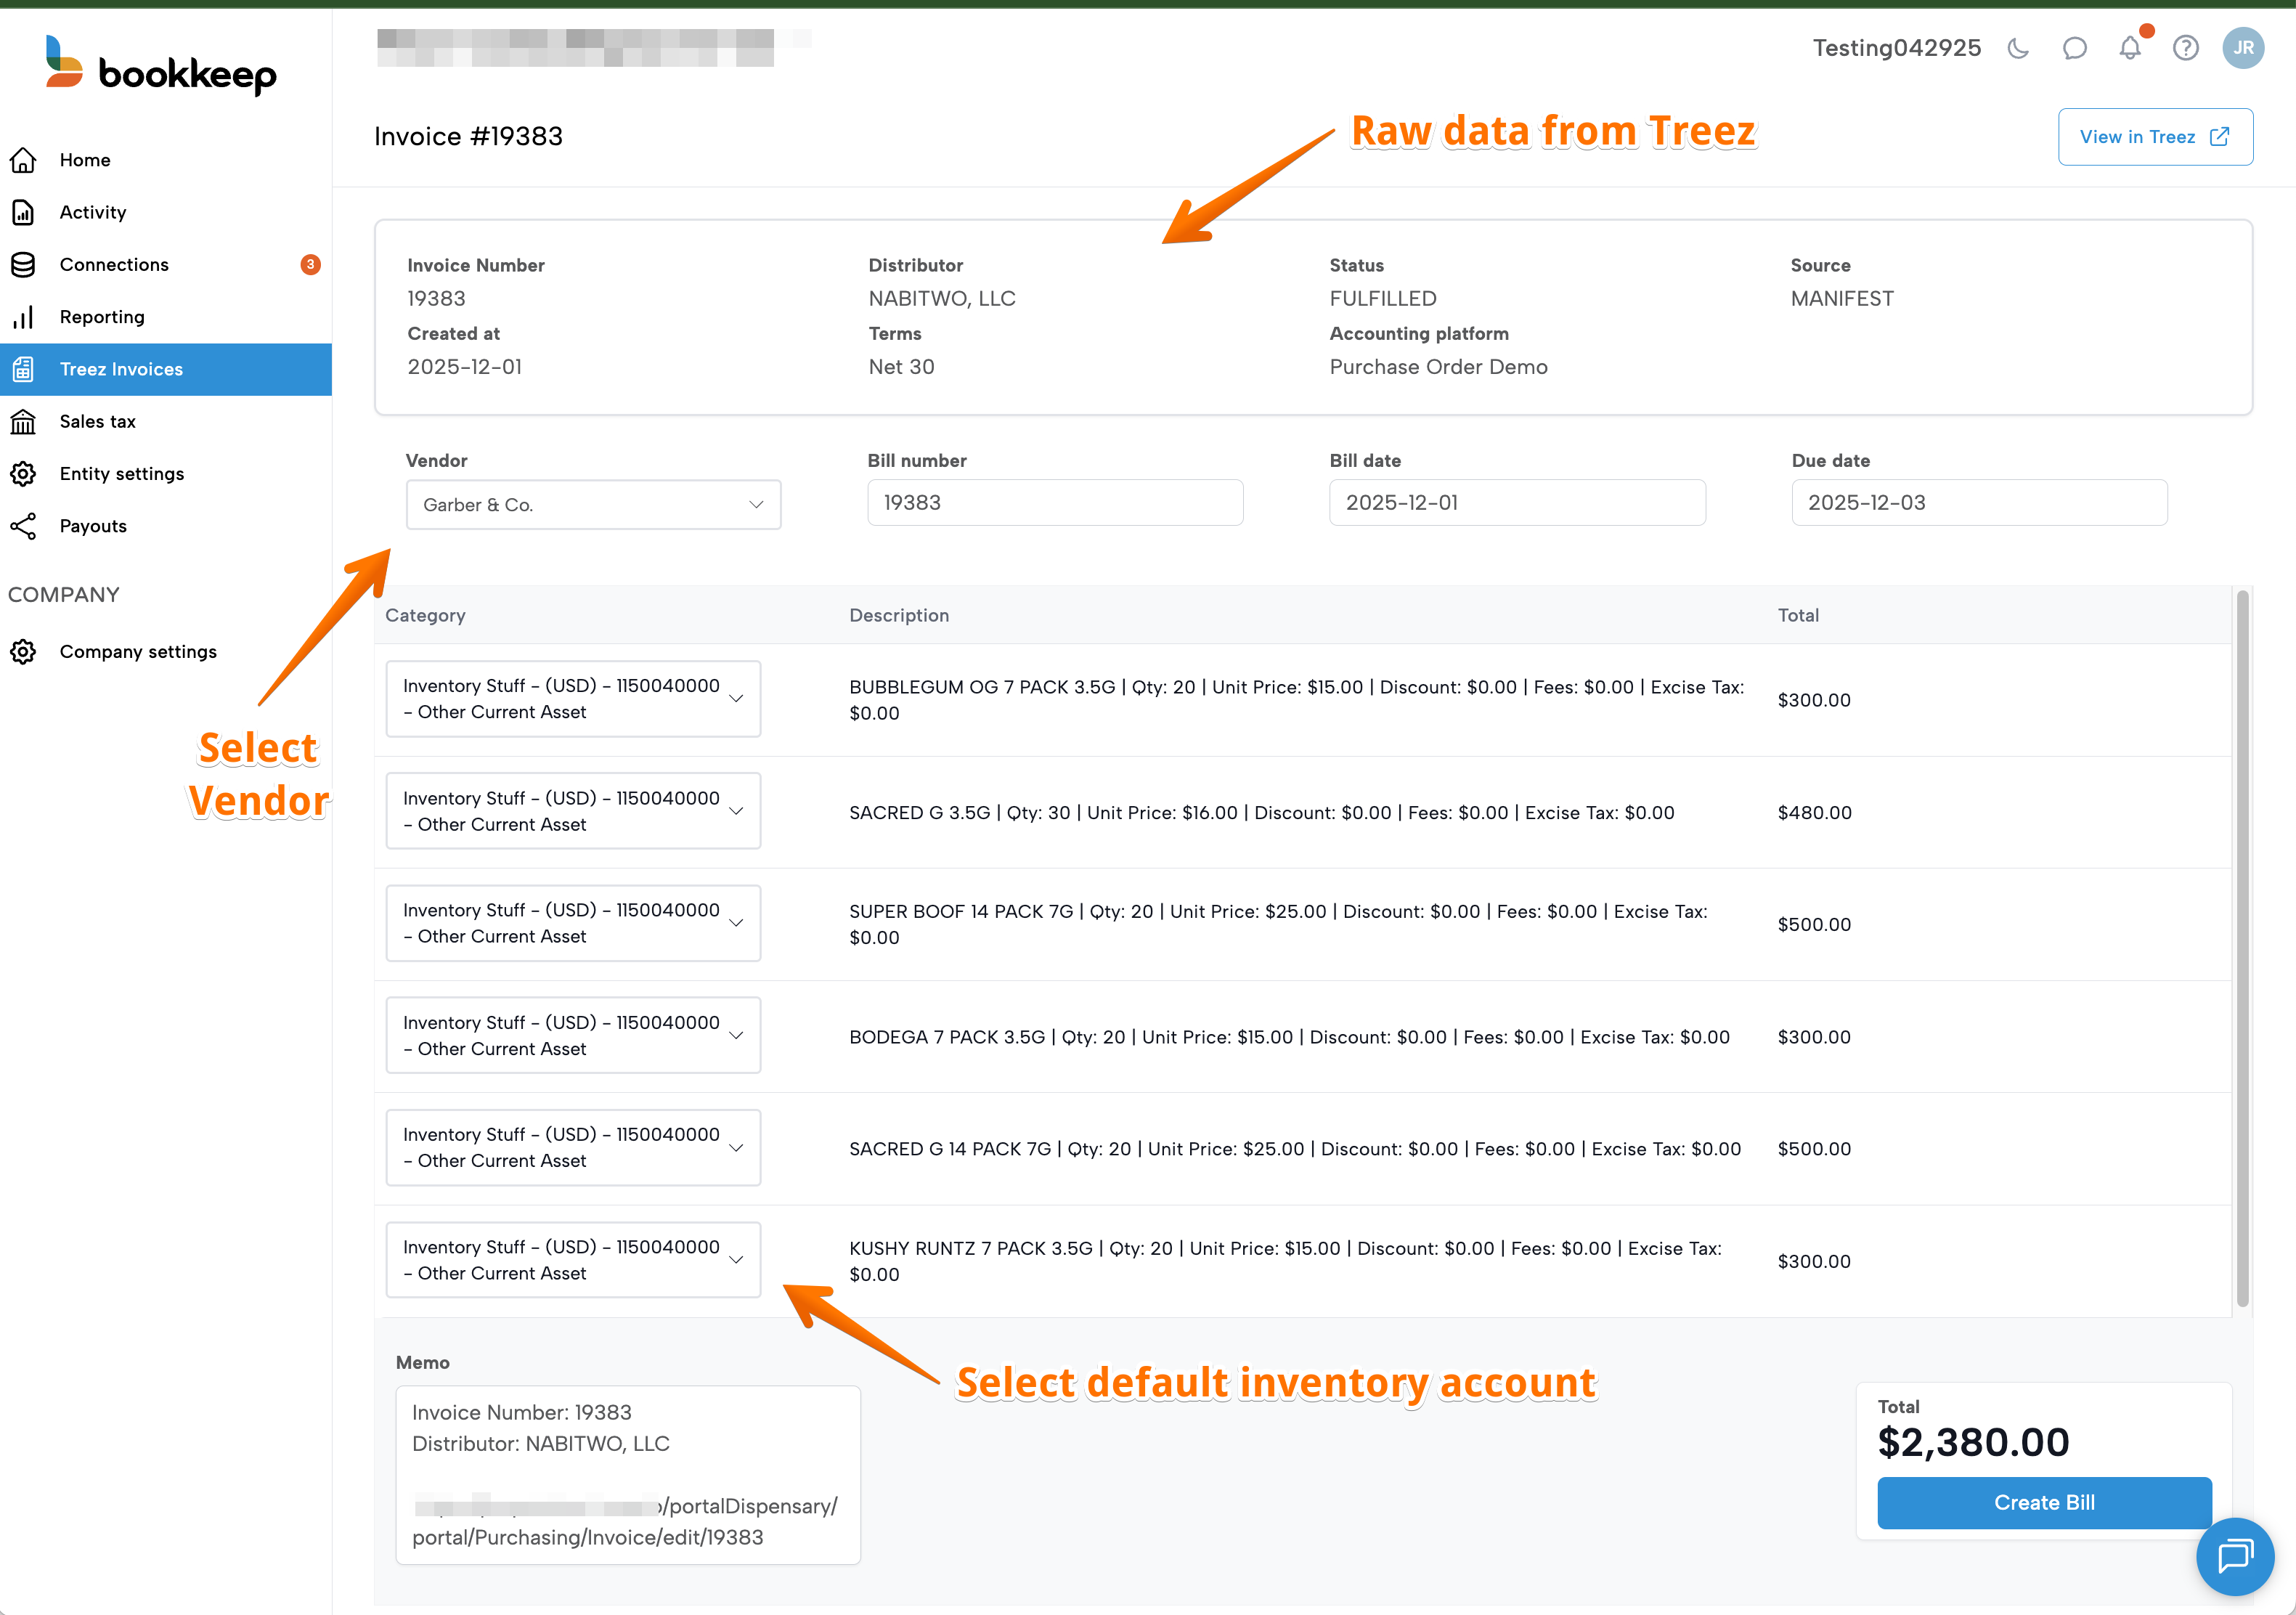This screenshot has width=2296, height=1615.
Task: Open Sales tax menu item
Action: pos(97,421)
